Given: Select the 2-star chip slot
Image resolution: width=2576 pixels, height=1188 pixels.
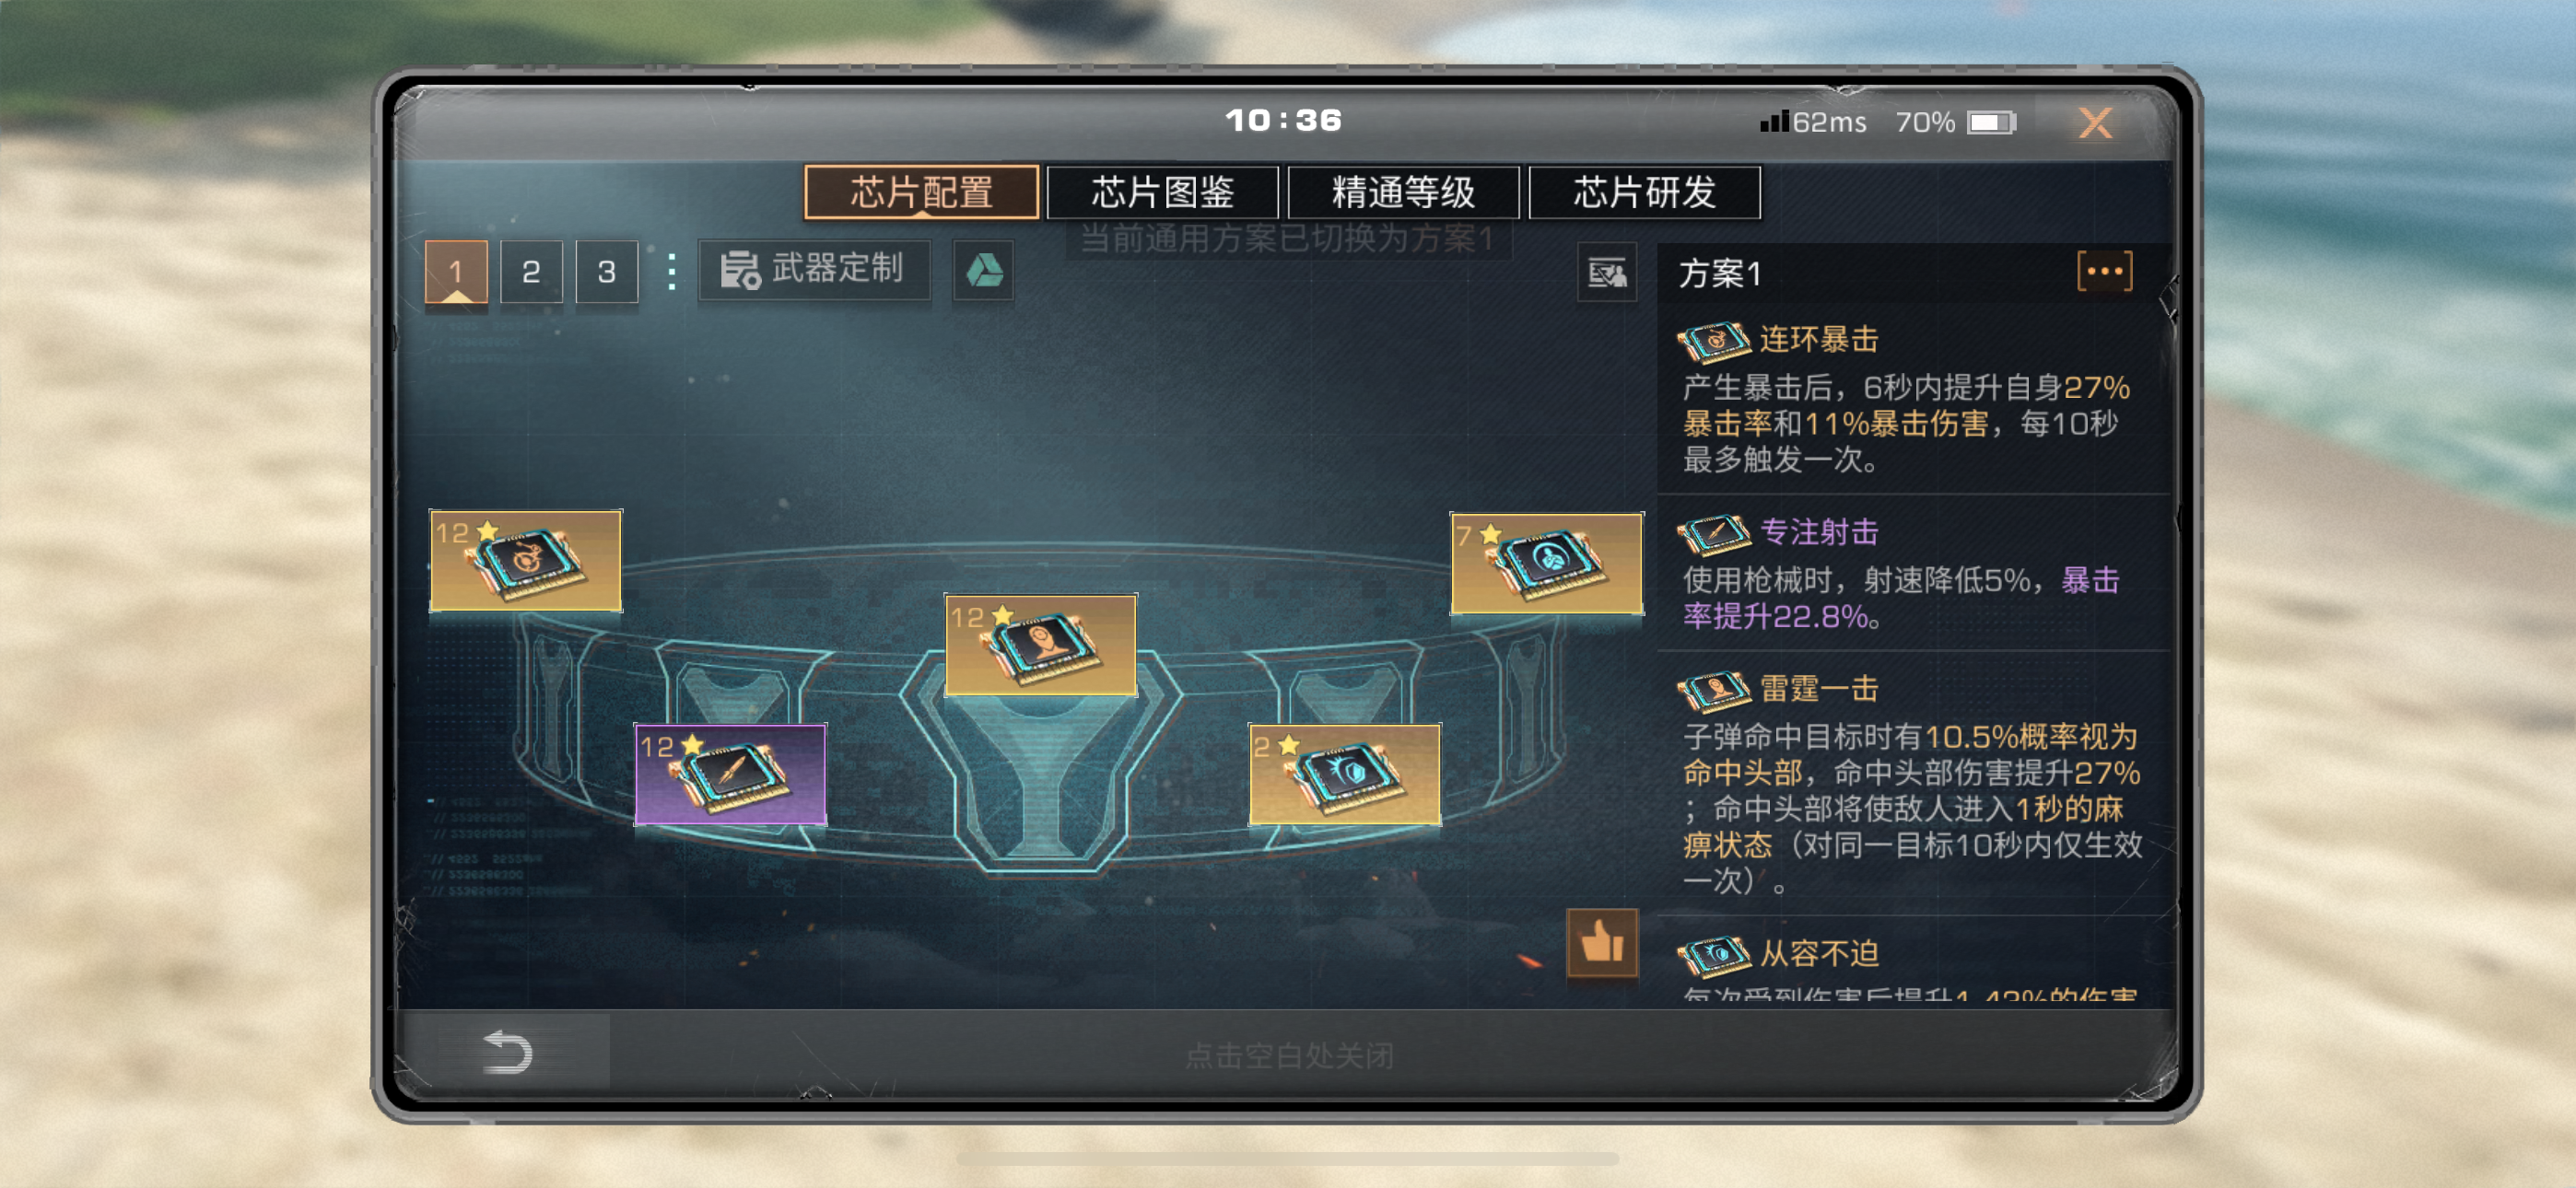Looking at the screenshot, I should click(x=1344, y=774).
